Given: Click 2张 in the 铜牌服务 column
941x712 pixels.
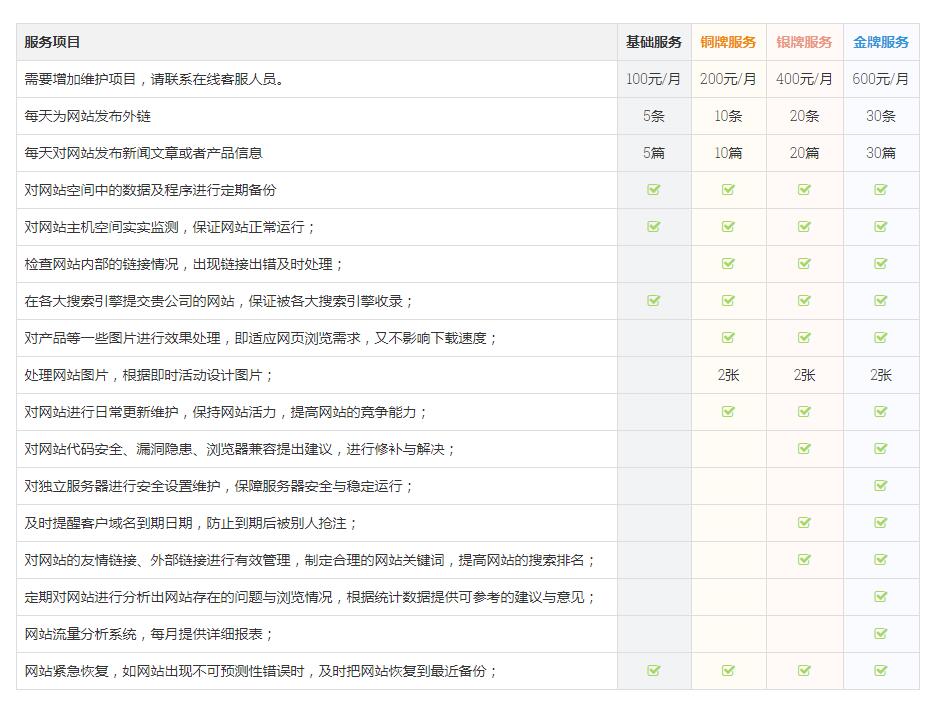Looking at the screenshot, I should 728,375.
